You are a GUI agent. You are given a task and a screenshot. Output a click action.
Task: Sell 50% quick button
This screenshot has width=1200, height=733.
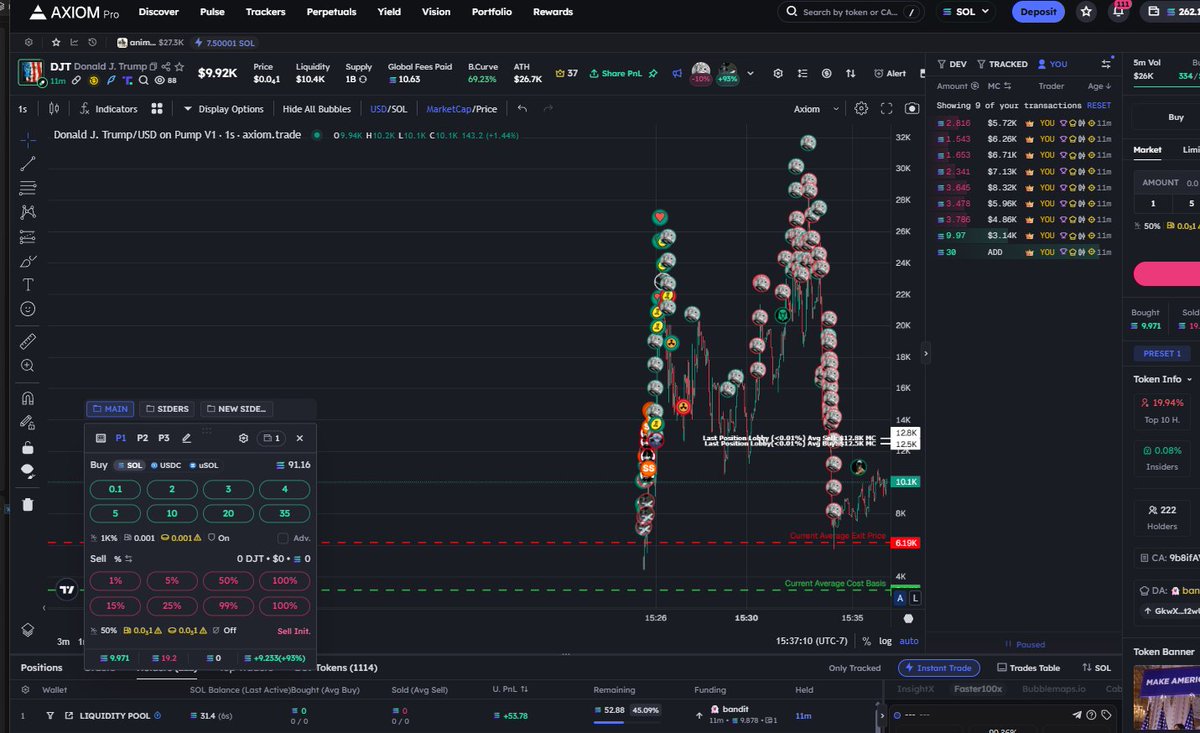(x=228, y=580)
